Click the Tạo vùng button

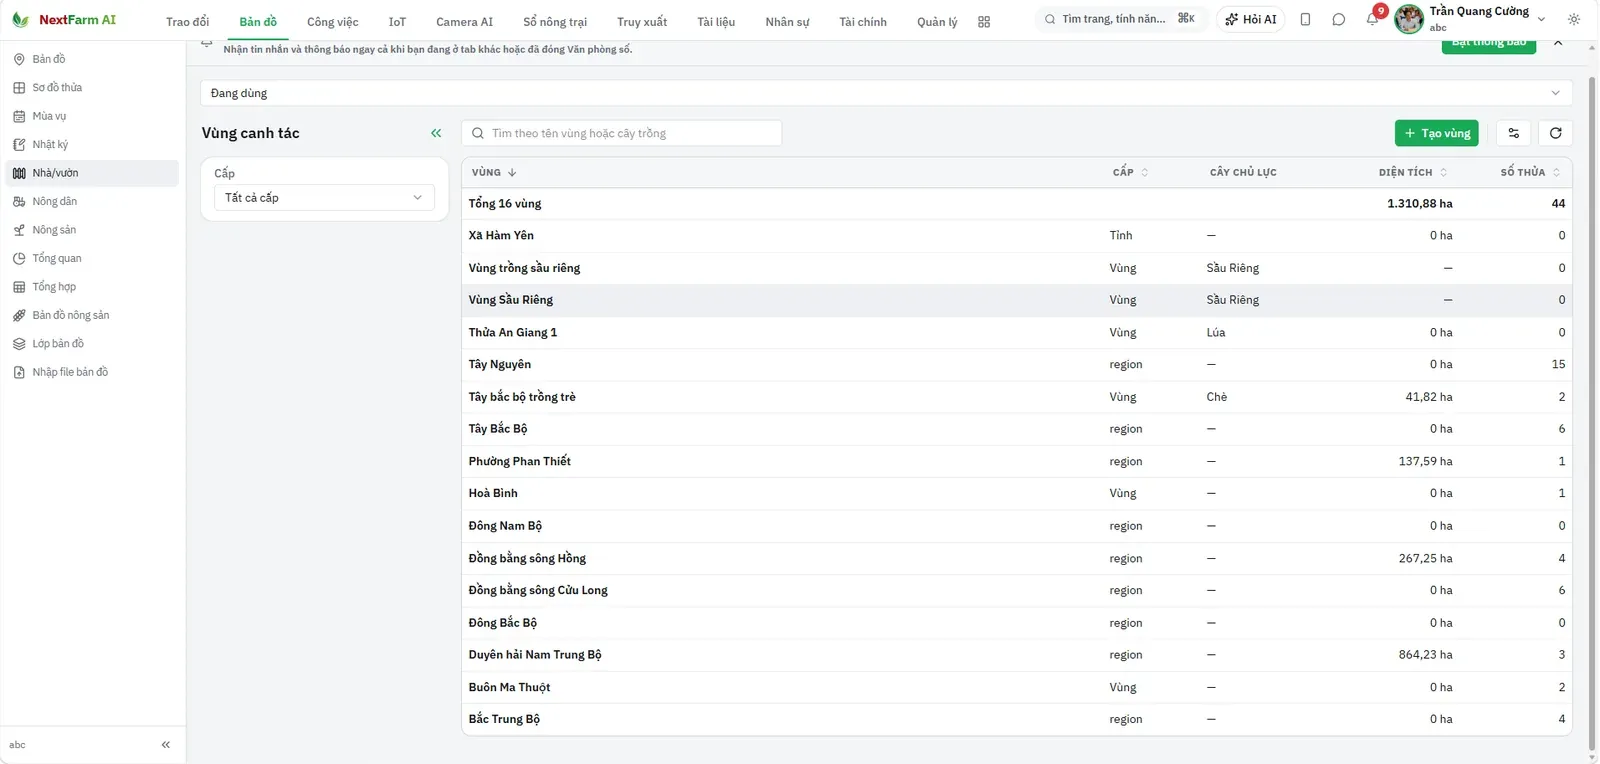1436,133
